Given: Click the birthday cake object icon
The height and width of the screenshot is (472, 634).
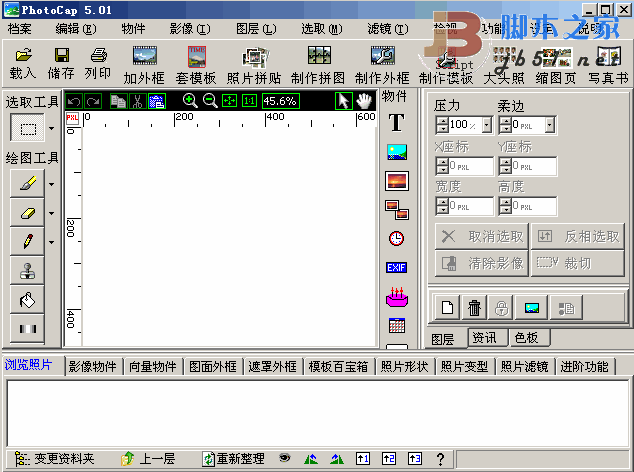Looking at the screenshot, I should point(397,297).
